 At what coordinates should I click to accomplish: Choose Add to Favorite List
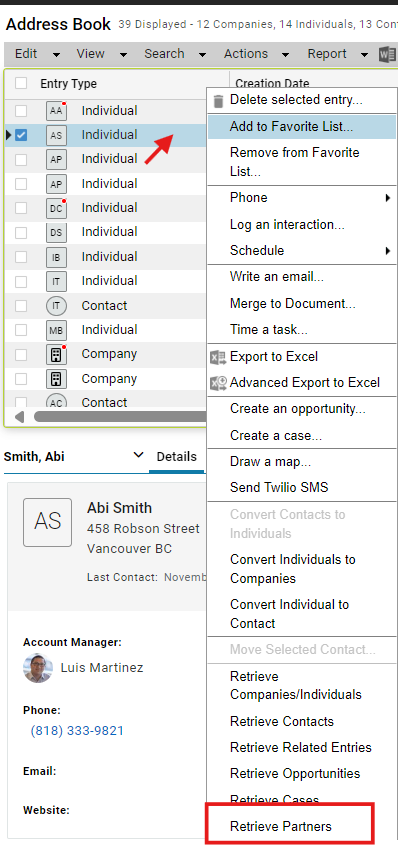(302, 127)
